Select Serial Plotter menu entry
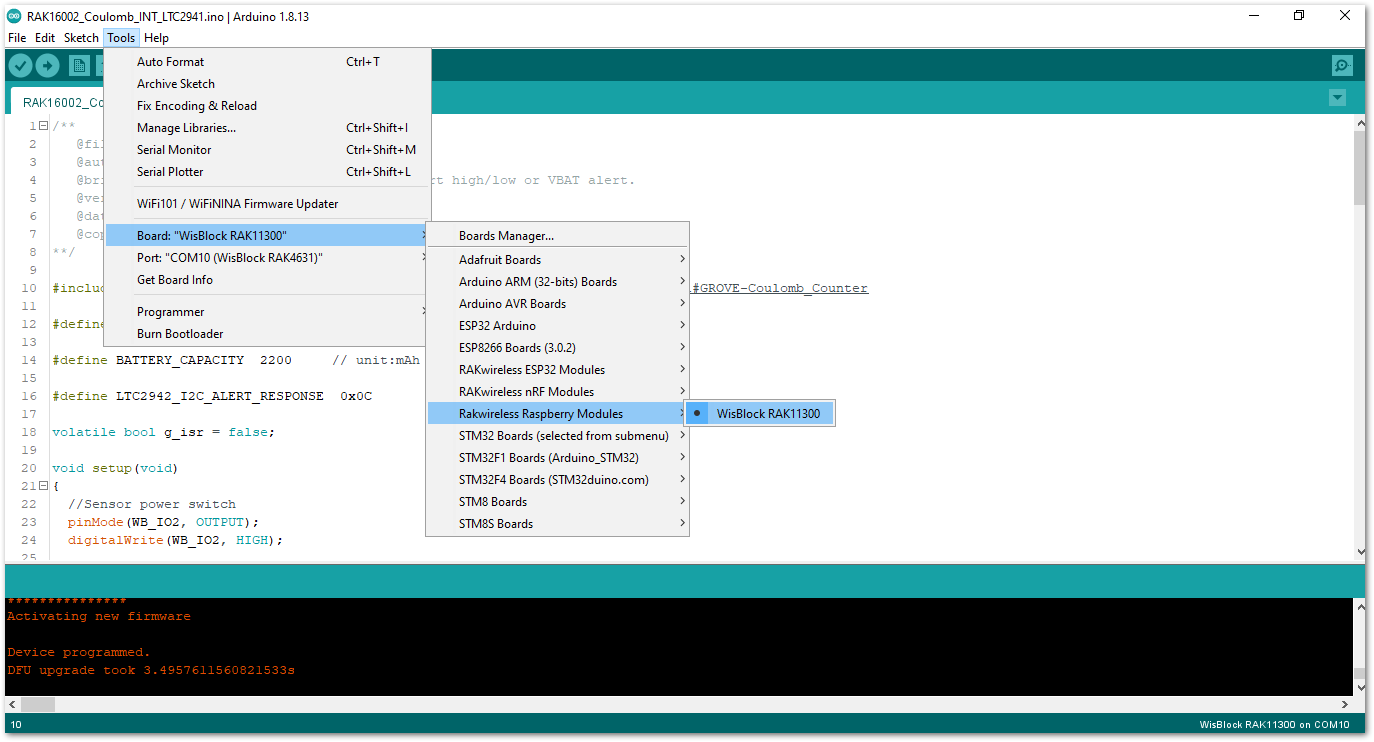The image size is (1374, 742). click(268, 172)
